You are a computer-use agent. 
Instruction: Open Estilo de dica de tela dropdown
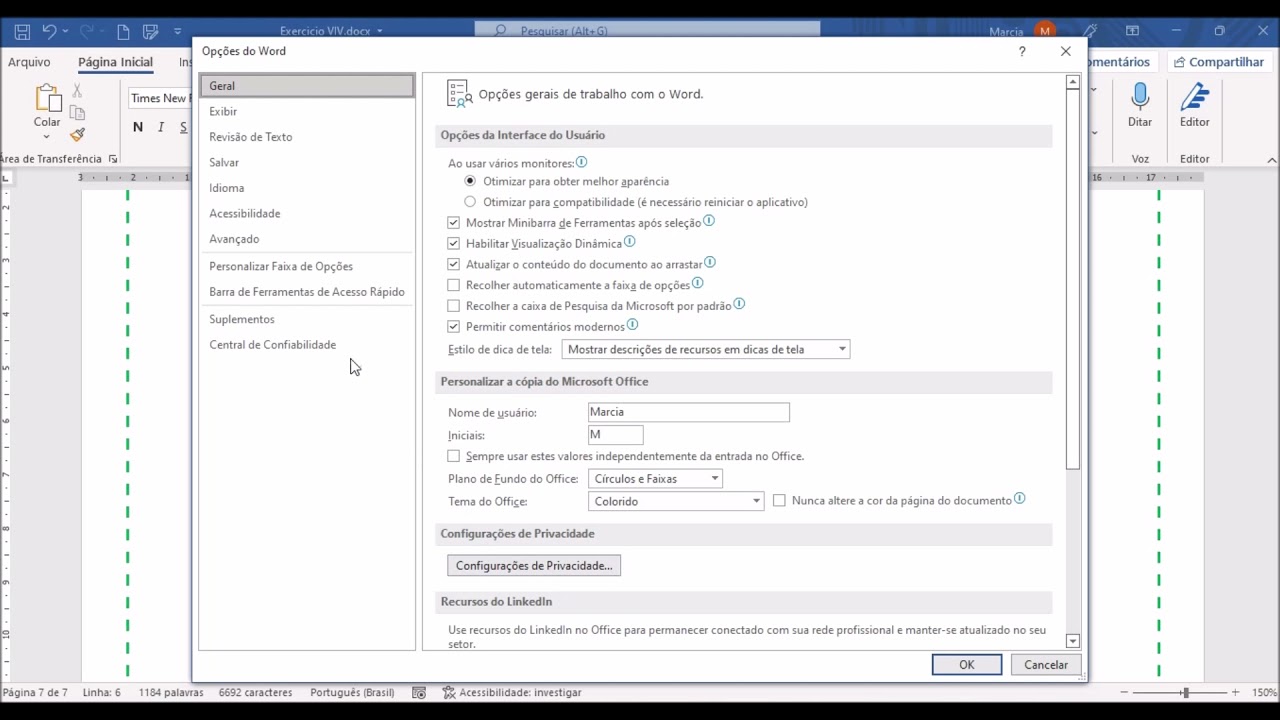[706, 349]
